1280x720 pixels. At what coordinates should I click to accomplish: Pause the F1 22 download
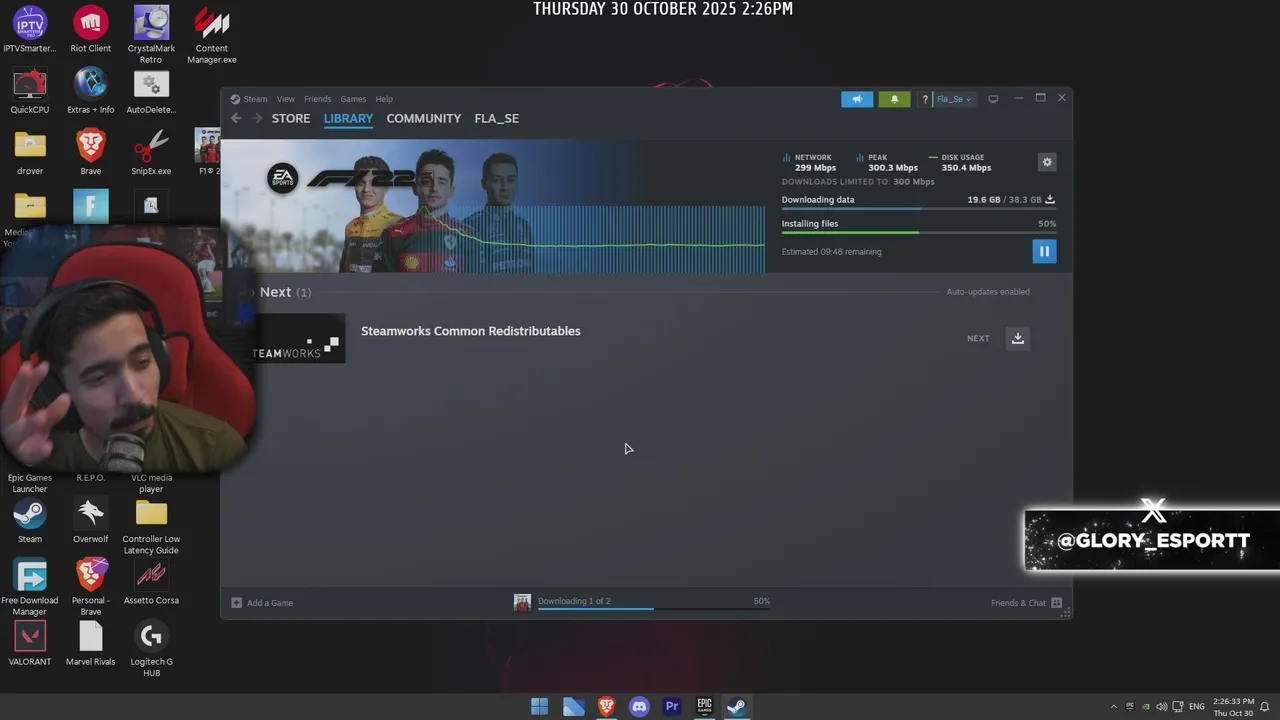click(x=1044, y=251)
